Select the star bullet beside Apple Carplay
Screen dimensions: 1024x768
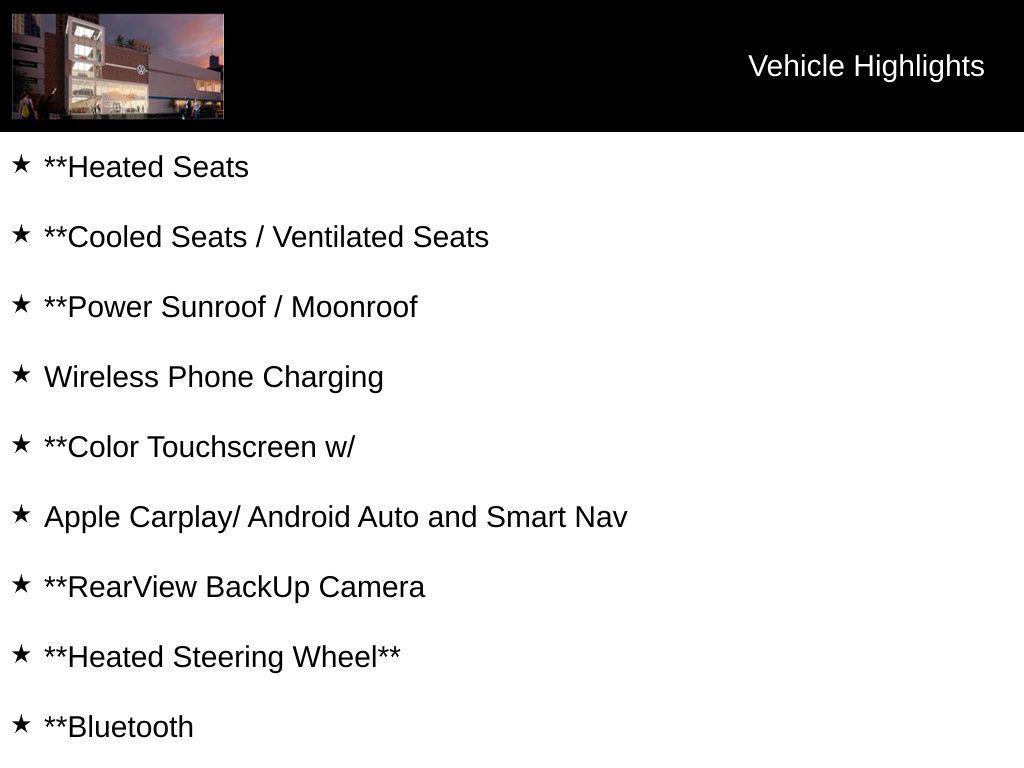(x=21, y=514)
